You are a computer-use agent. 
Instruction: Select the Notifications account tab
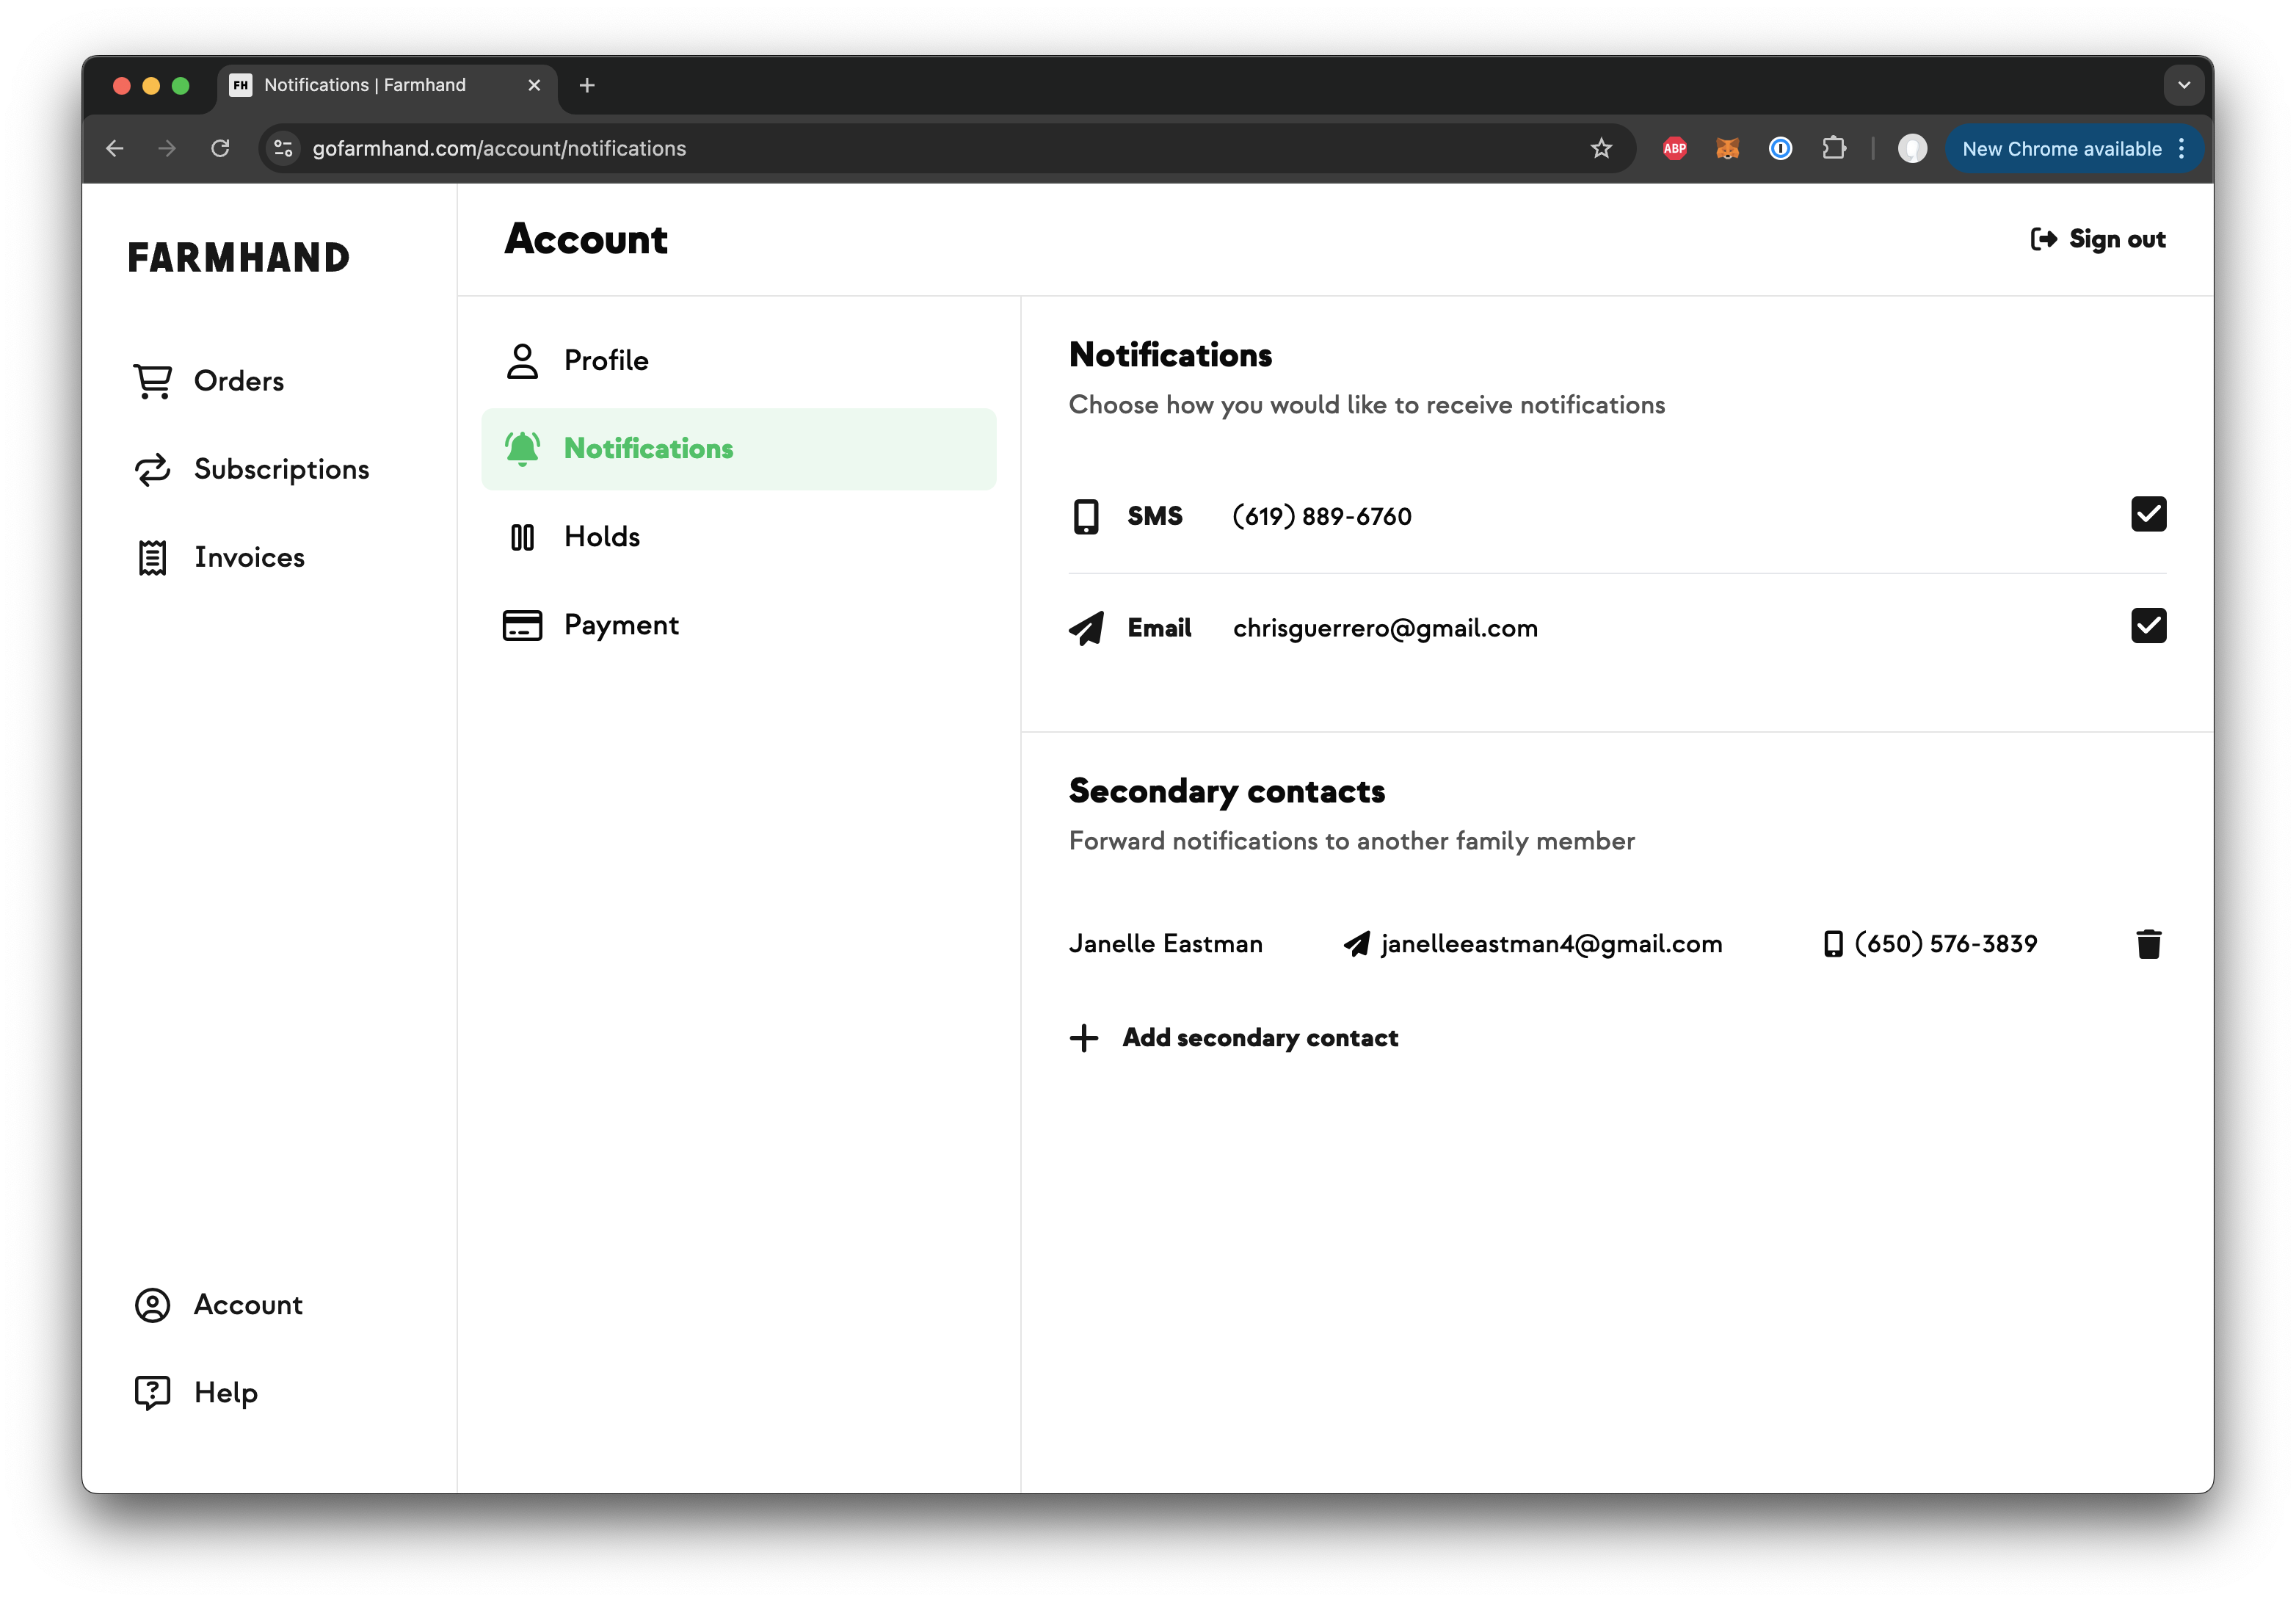[x=739, y=449]
